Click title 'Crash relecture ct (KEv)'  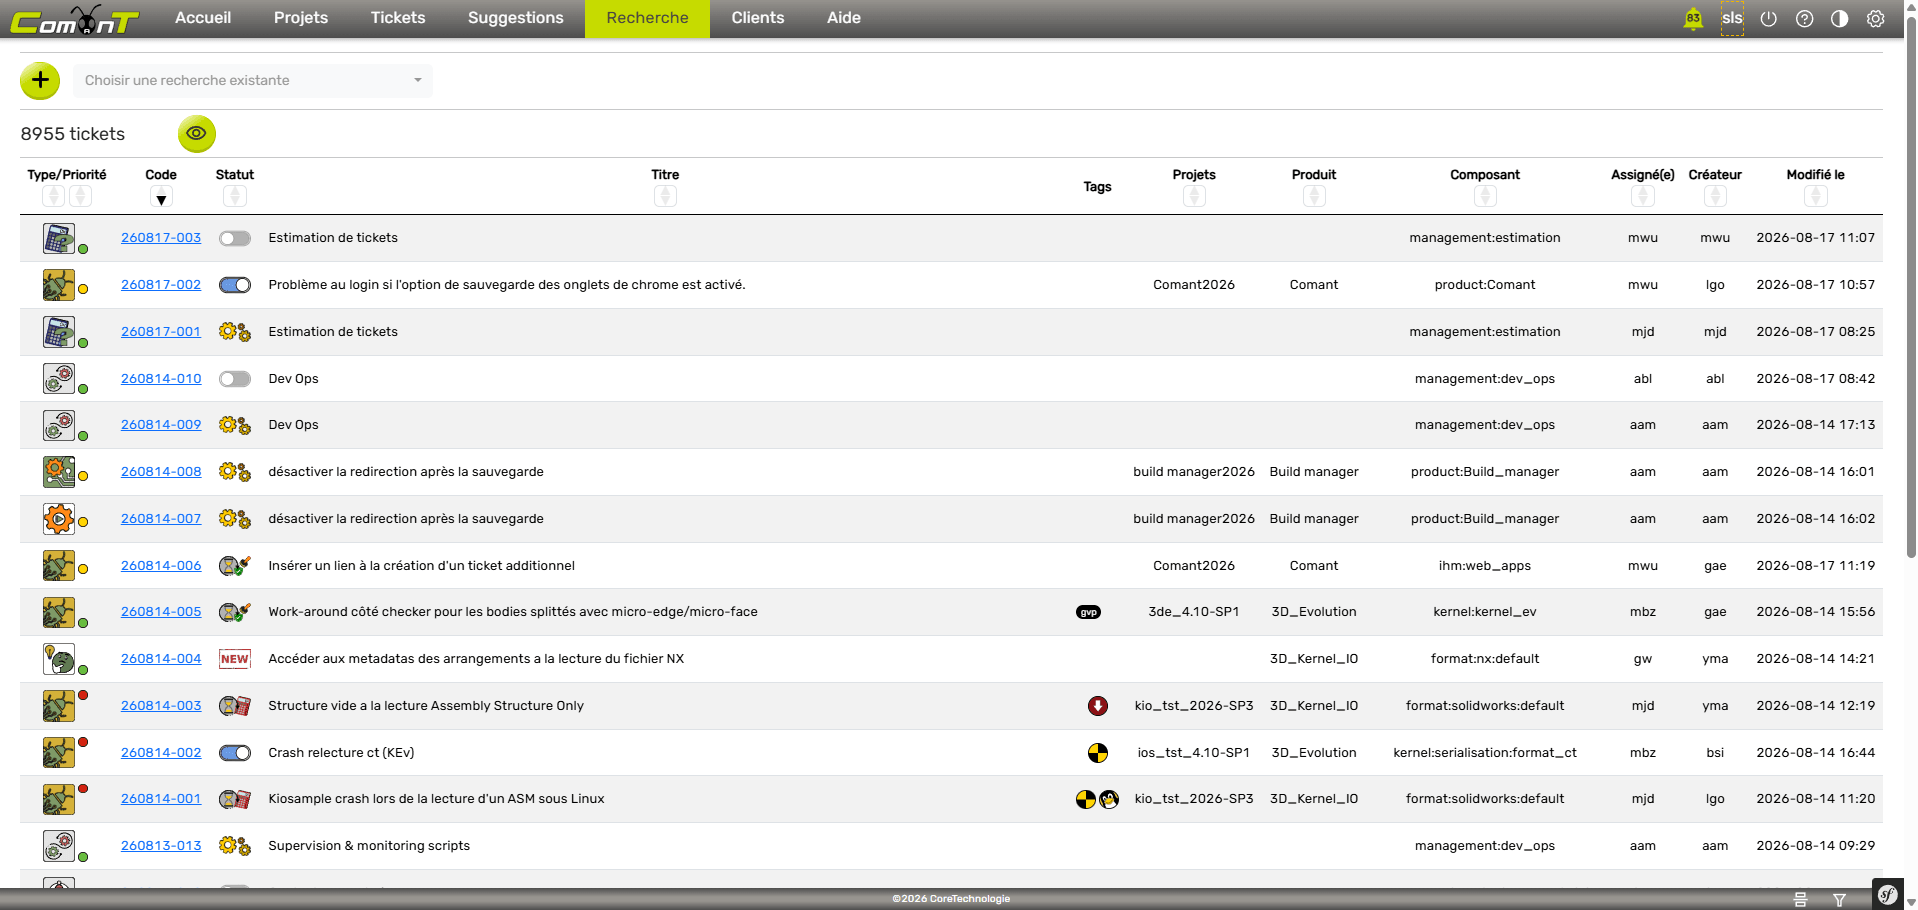tap(341, 753)
